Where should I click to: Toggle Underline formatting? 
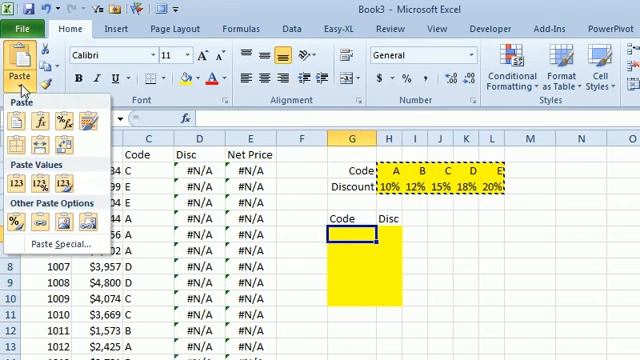(x=116, y=78)
